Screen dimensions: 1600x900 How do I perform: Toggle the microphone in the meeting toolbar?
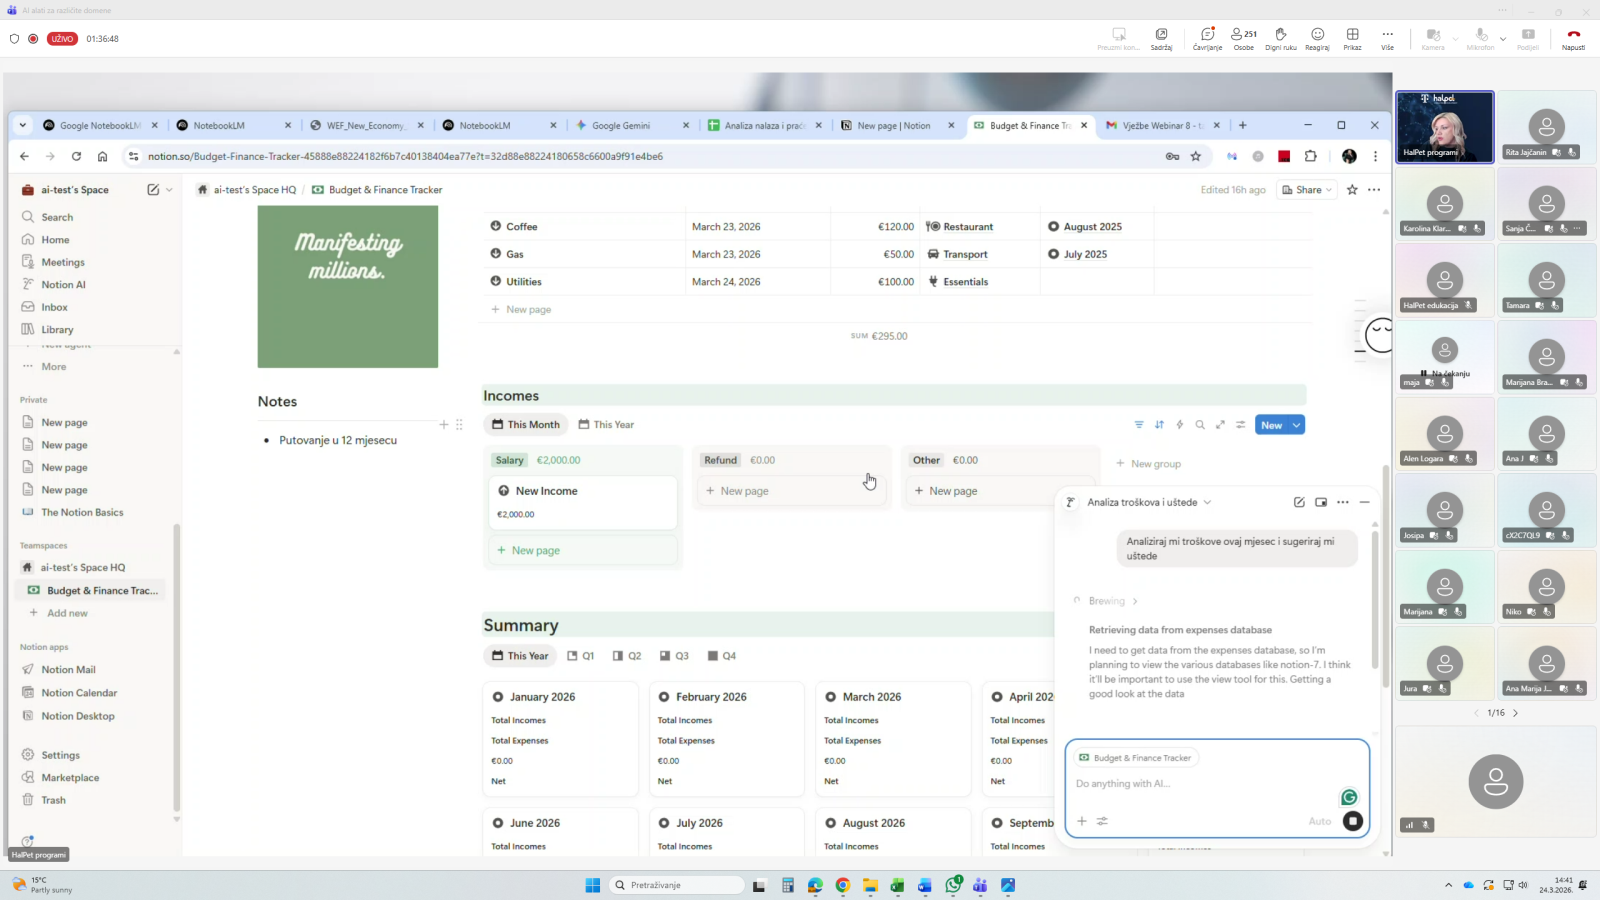coord(1479,38)
